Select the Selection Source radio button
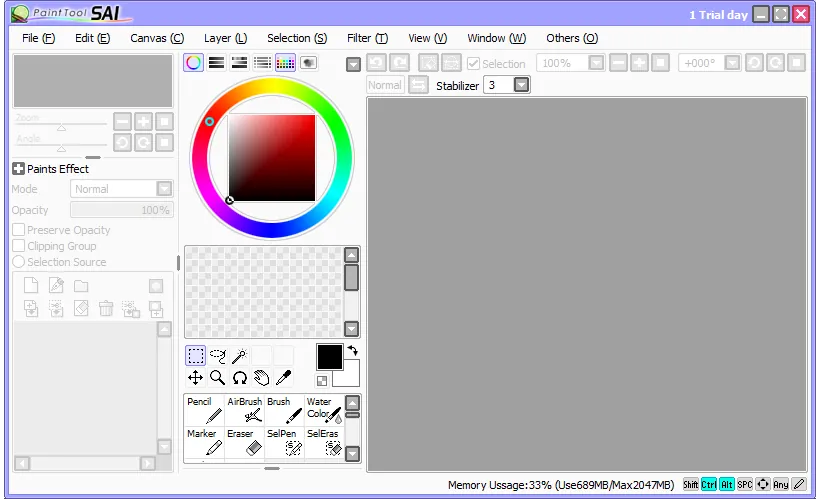 pos(19,262)
